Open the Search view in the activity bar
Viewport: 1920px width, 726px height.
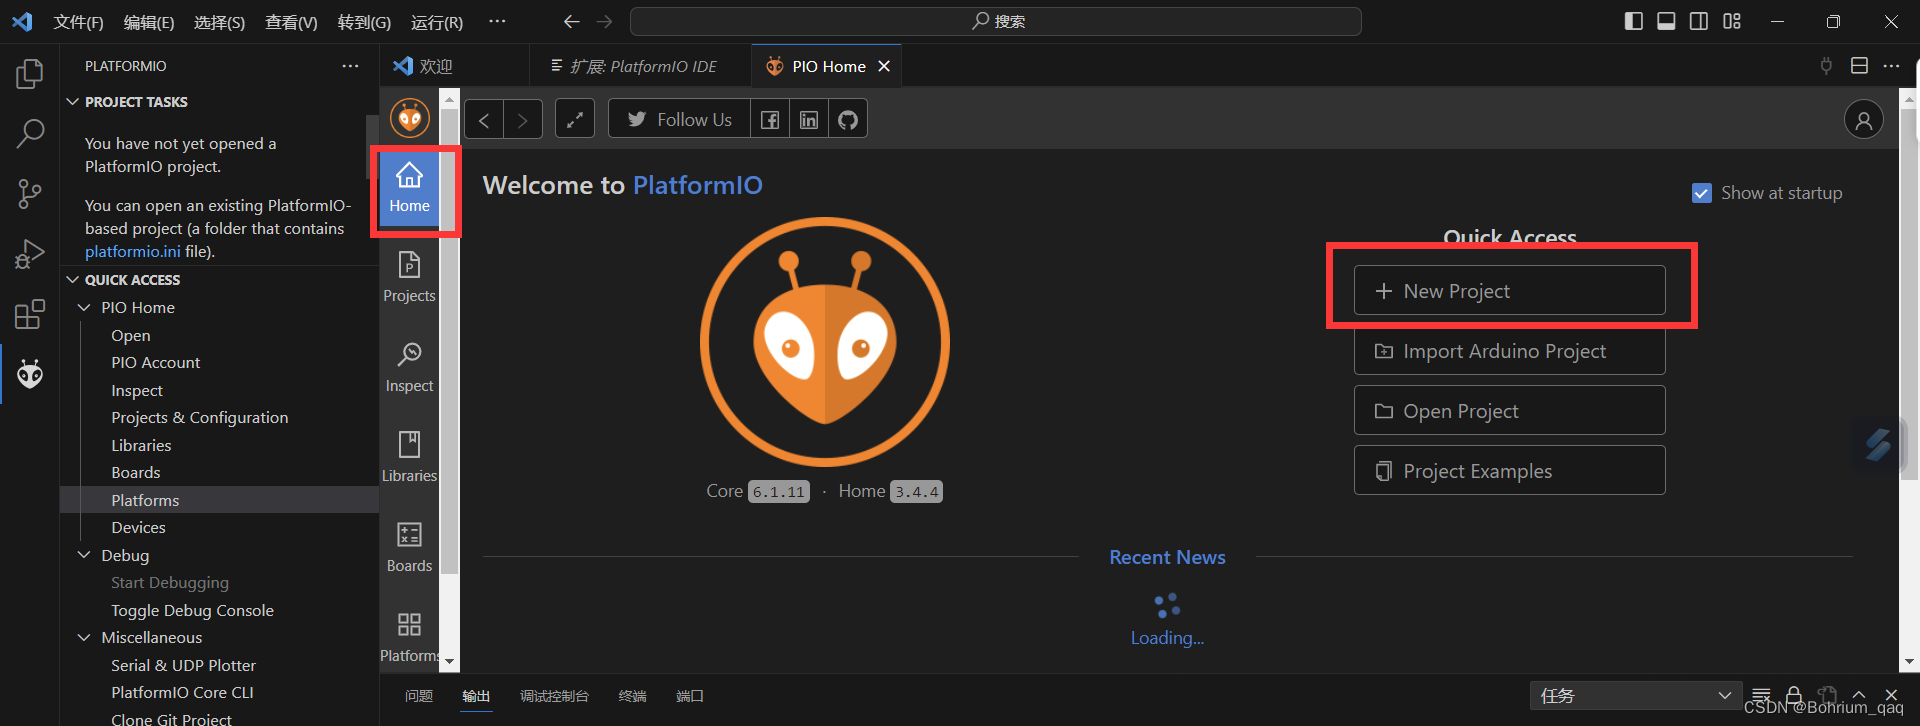(x=30, y=133)
